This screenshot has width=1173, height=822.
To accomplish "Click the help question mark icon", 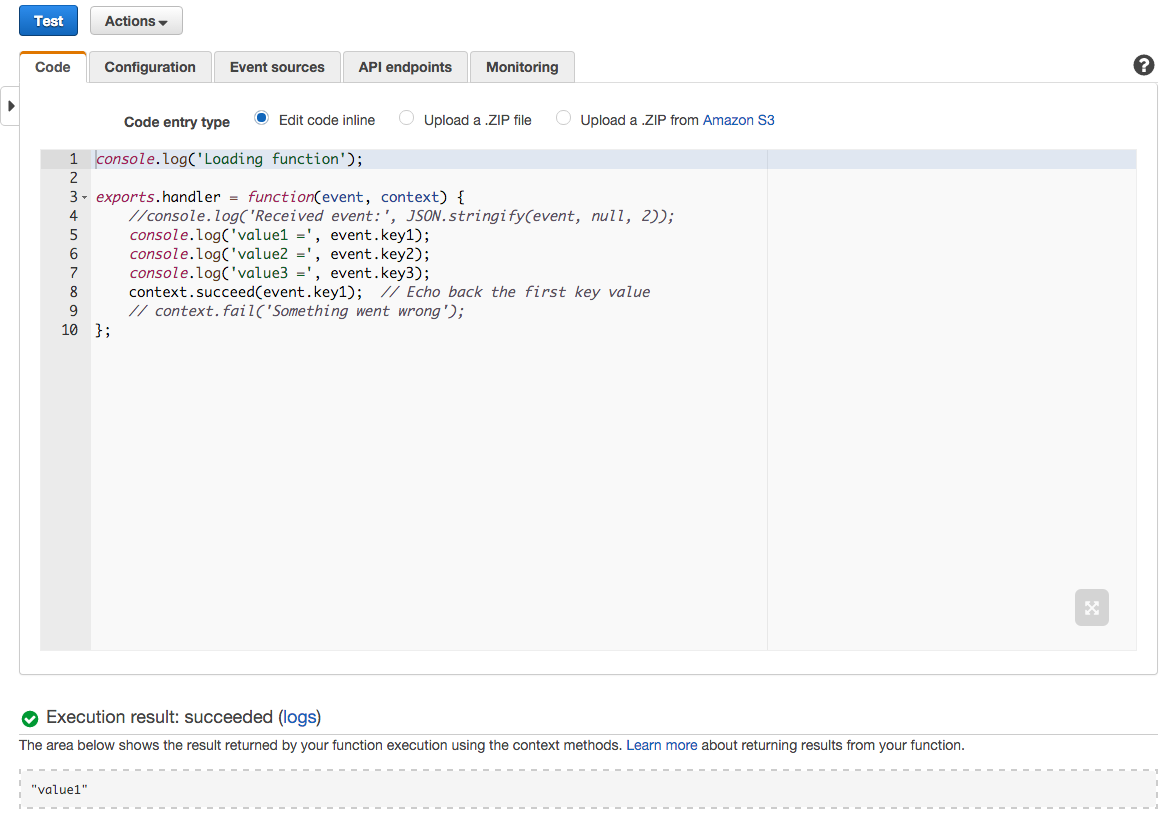I will (x=1143, y=66).
